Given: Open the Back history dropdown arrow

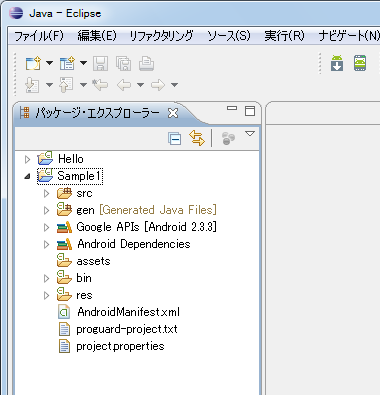Looking at the screenshot, I should click(x=141, y=85).
